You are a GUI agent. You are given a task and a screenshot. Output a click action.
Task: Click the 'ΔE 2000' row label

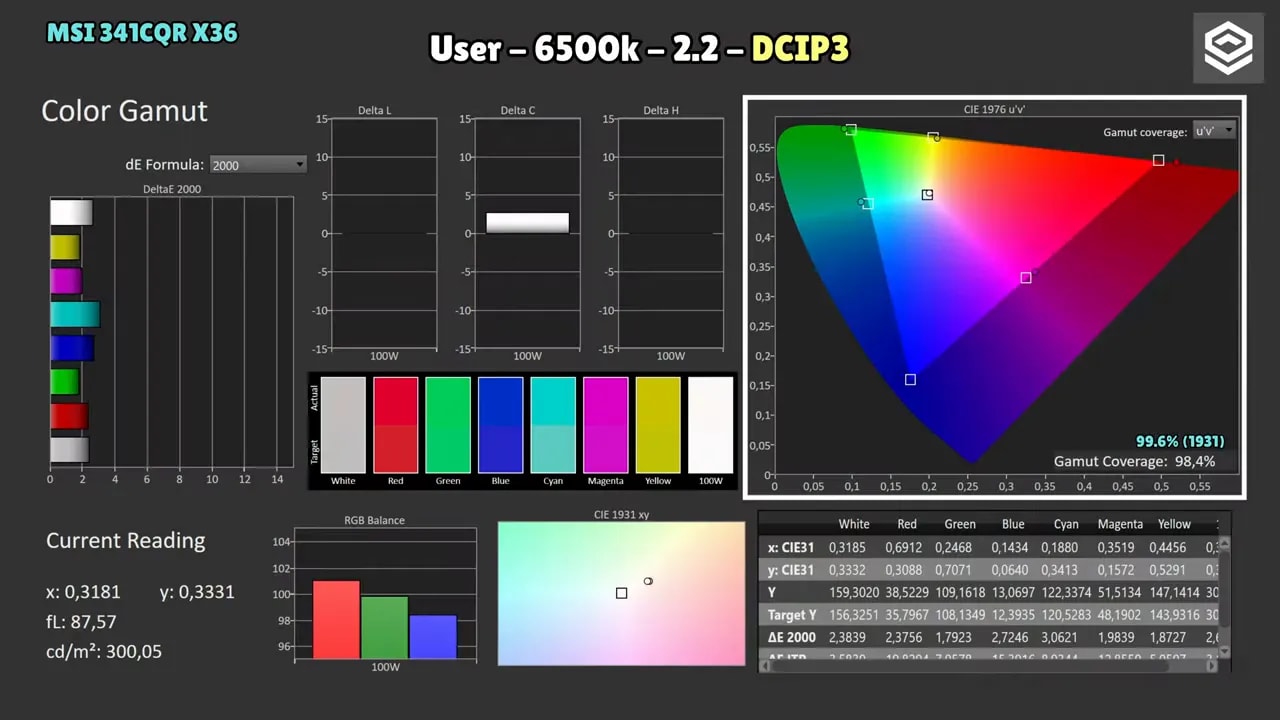click(x=791, y=637)
